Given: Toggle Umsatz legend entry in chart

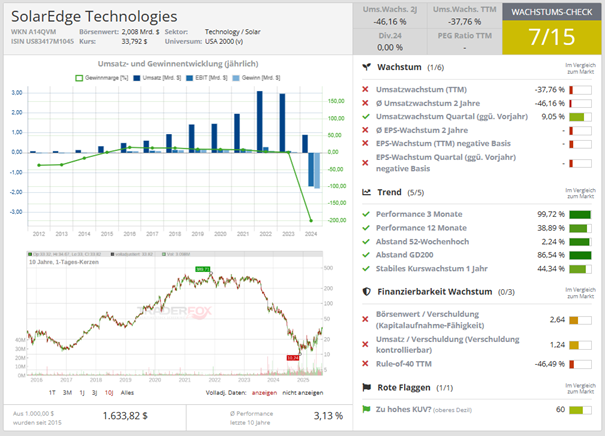Looking at the screenshot, I should [x=157, y=78].
